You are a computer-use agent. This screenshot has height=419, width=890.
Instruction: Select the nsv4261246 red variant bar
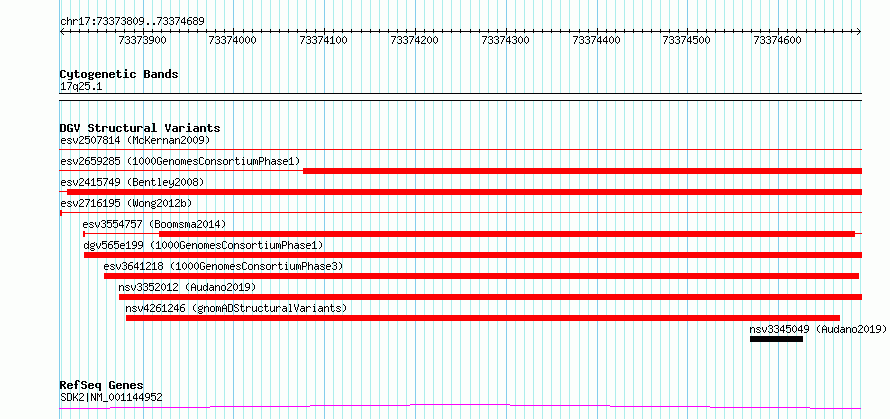[482, 318]
